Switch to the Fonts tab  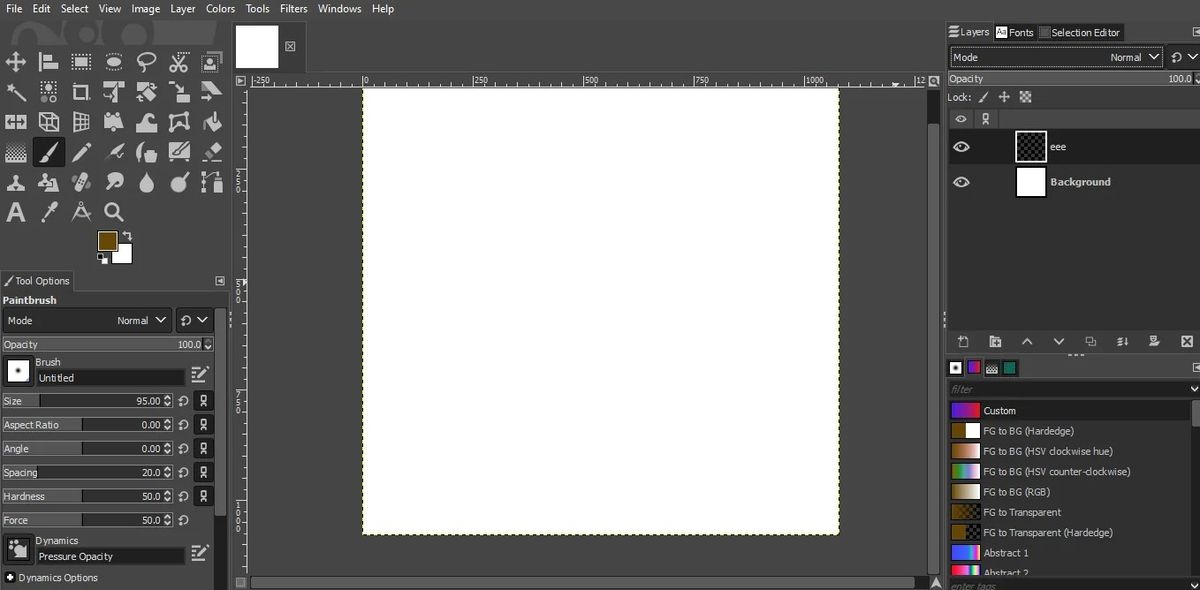pyautogui.click(x=1014, y=32)
